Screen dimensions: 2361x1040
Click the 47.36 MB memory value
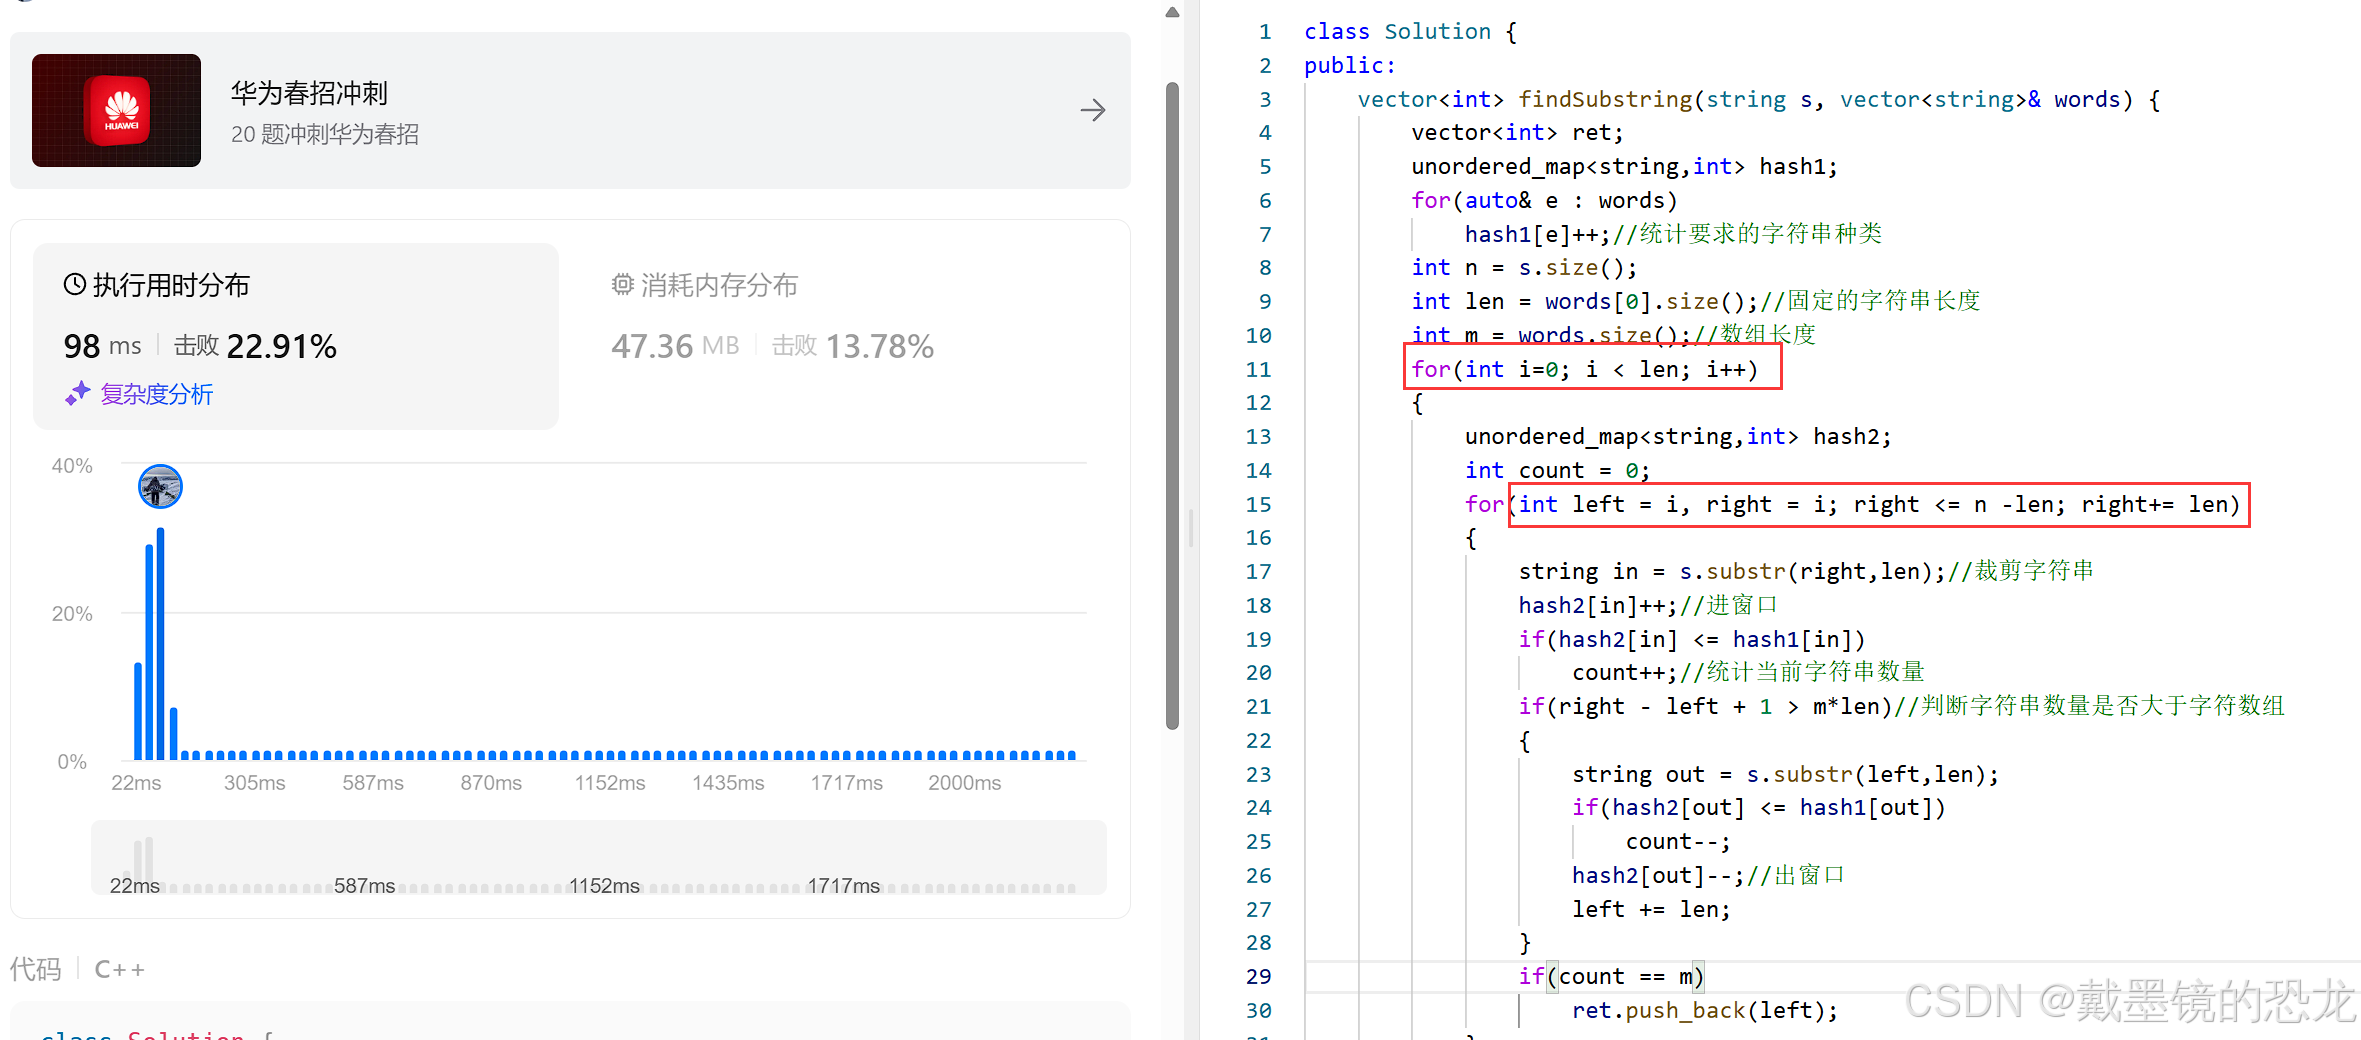pyautogui.click(x=675, y=346)
